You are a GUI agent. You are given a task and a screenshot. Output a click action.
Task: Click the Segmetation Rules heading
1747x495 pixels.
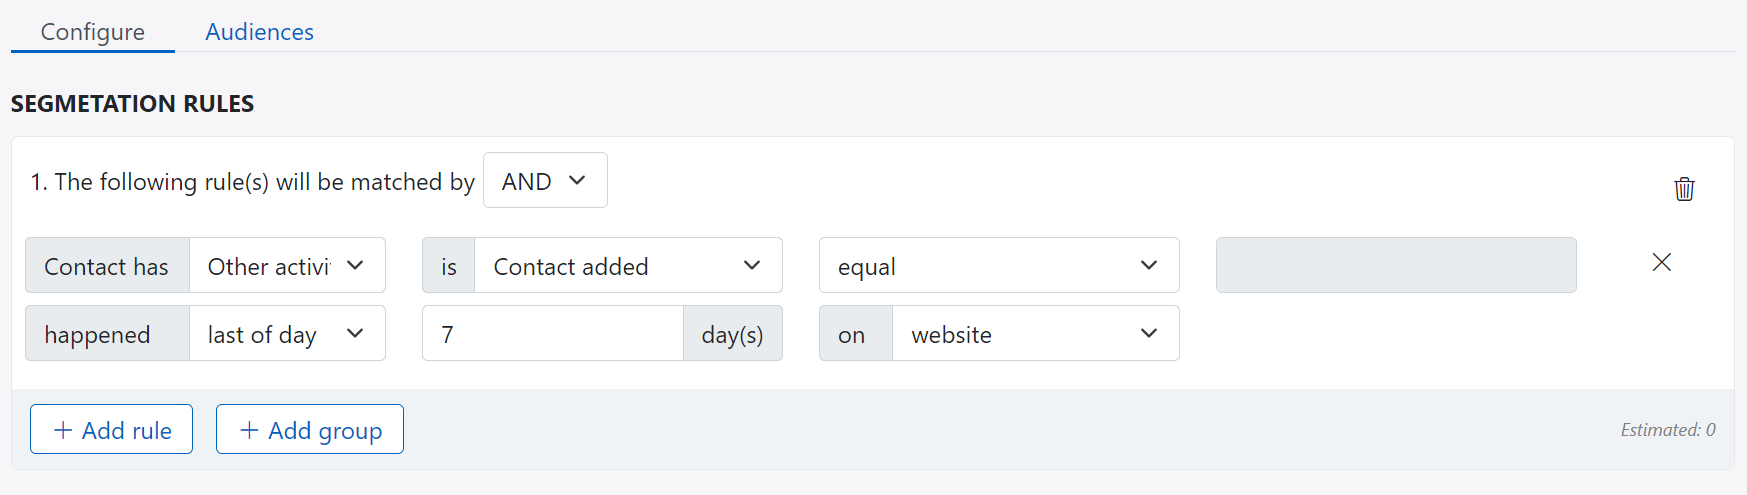tap(132, 104)
